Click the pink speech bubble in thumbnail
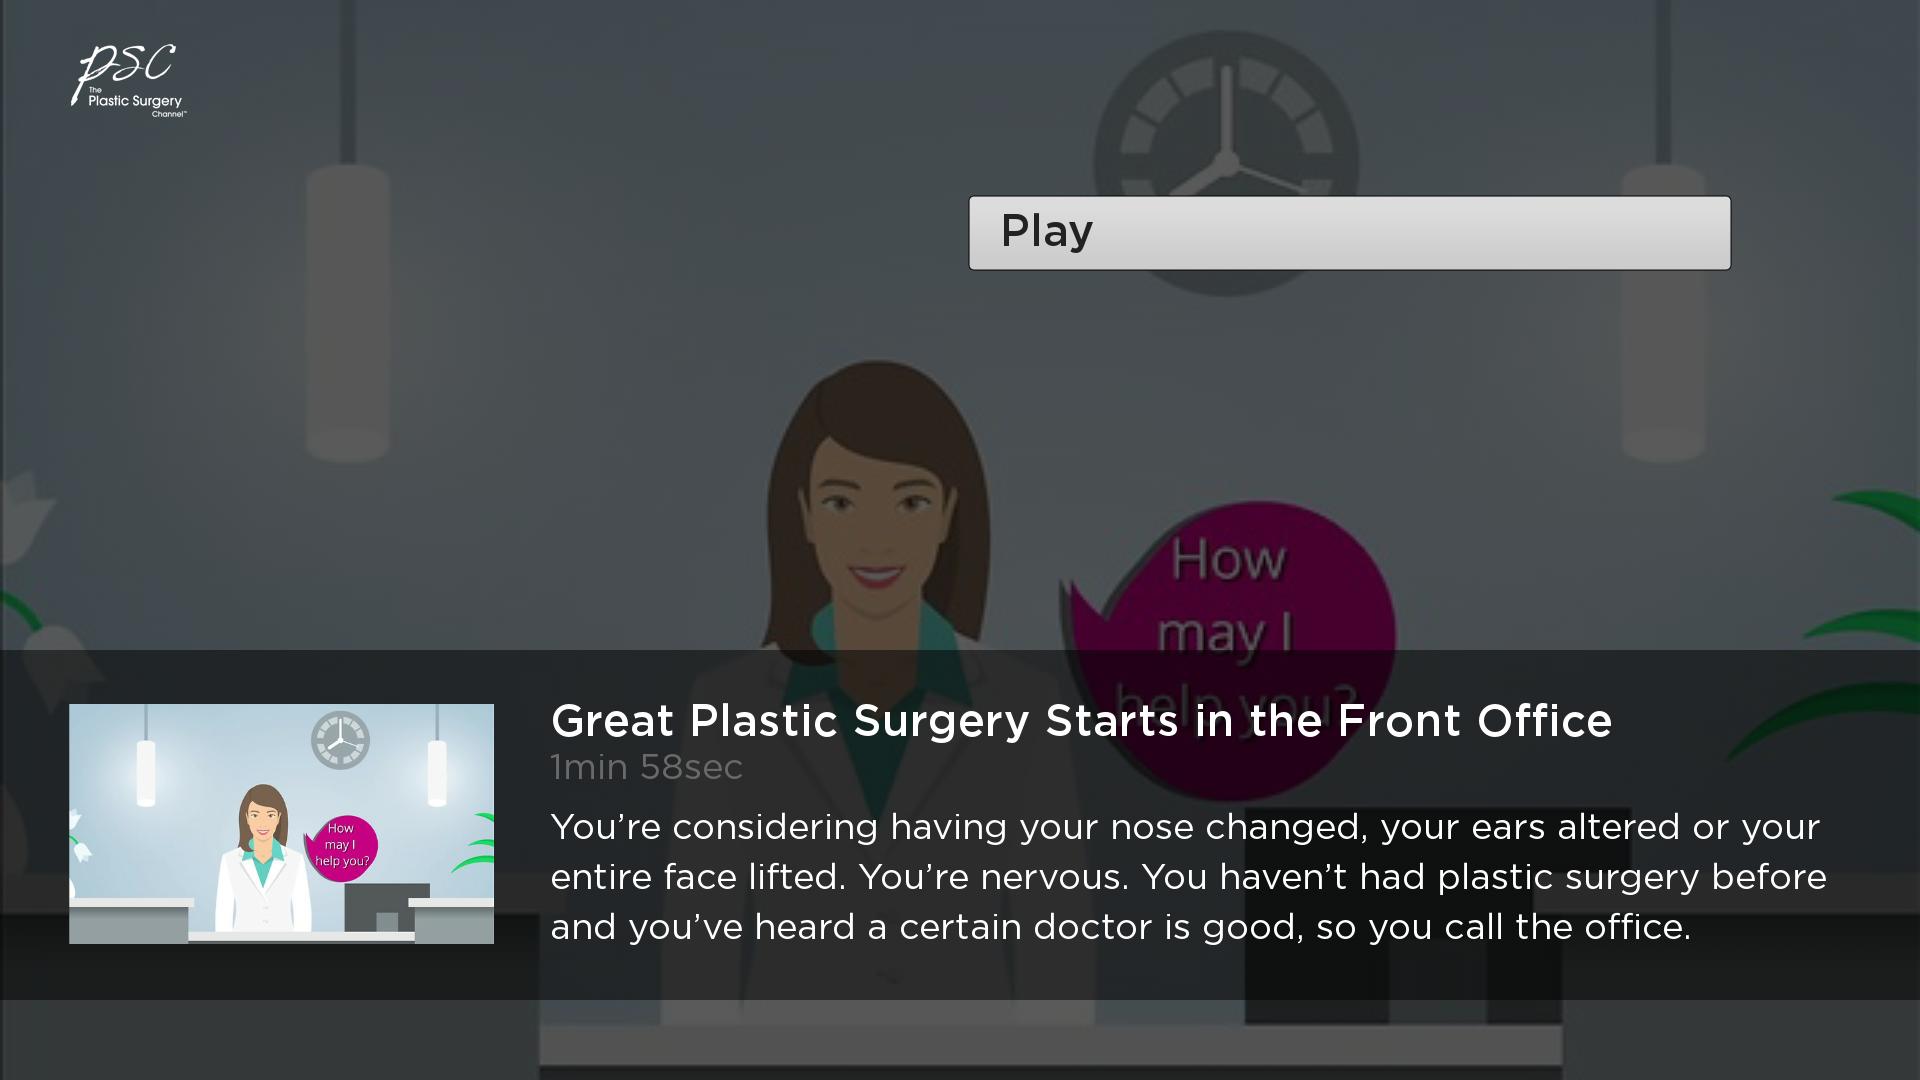1920x1080 pixels. coord(341,848)
